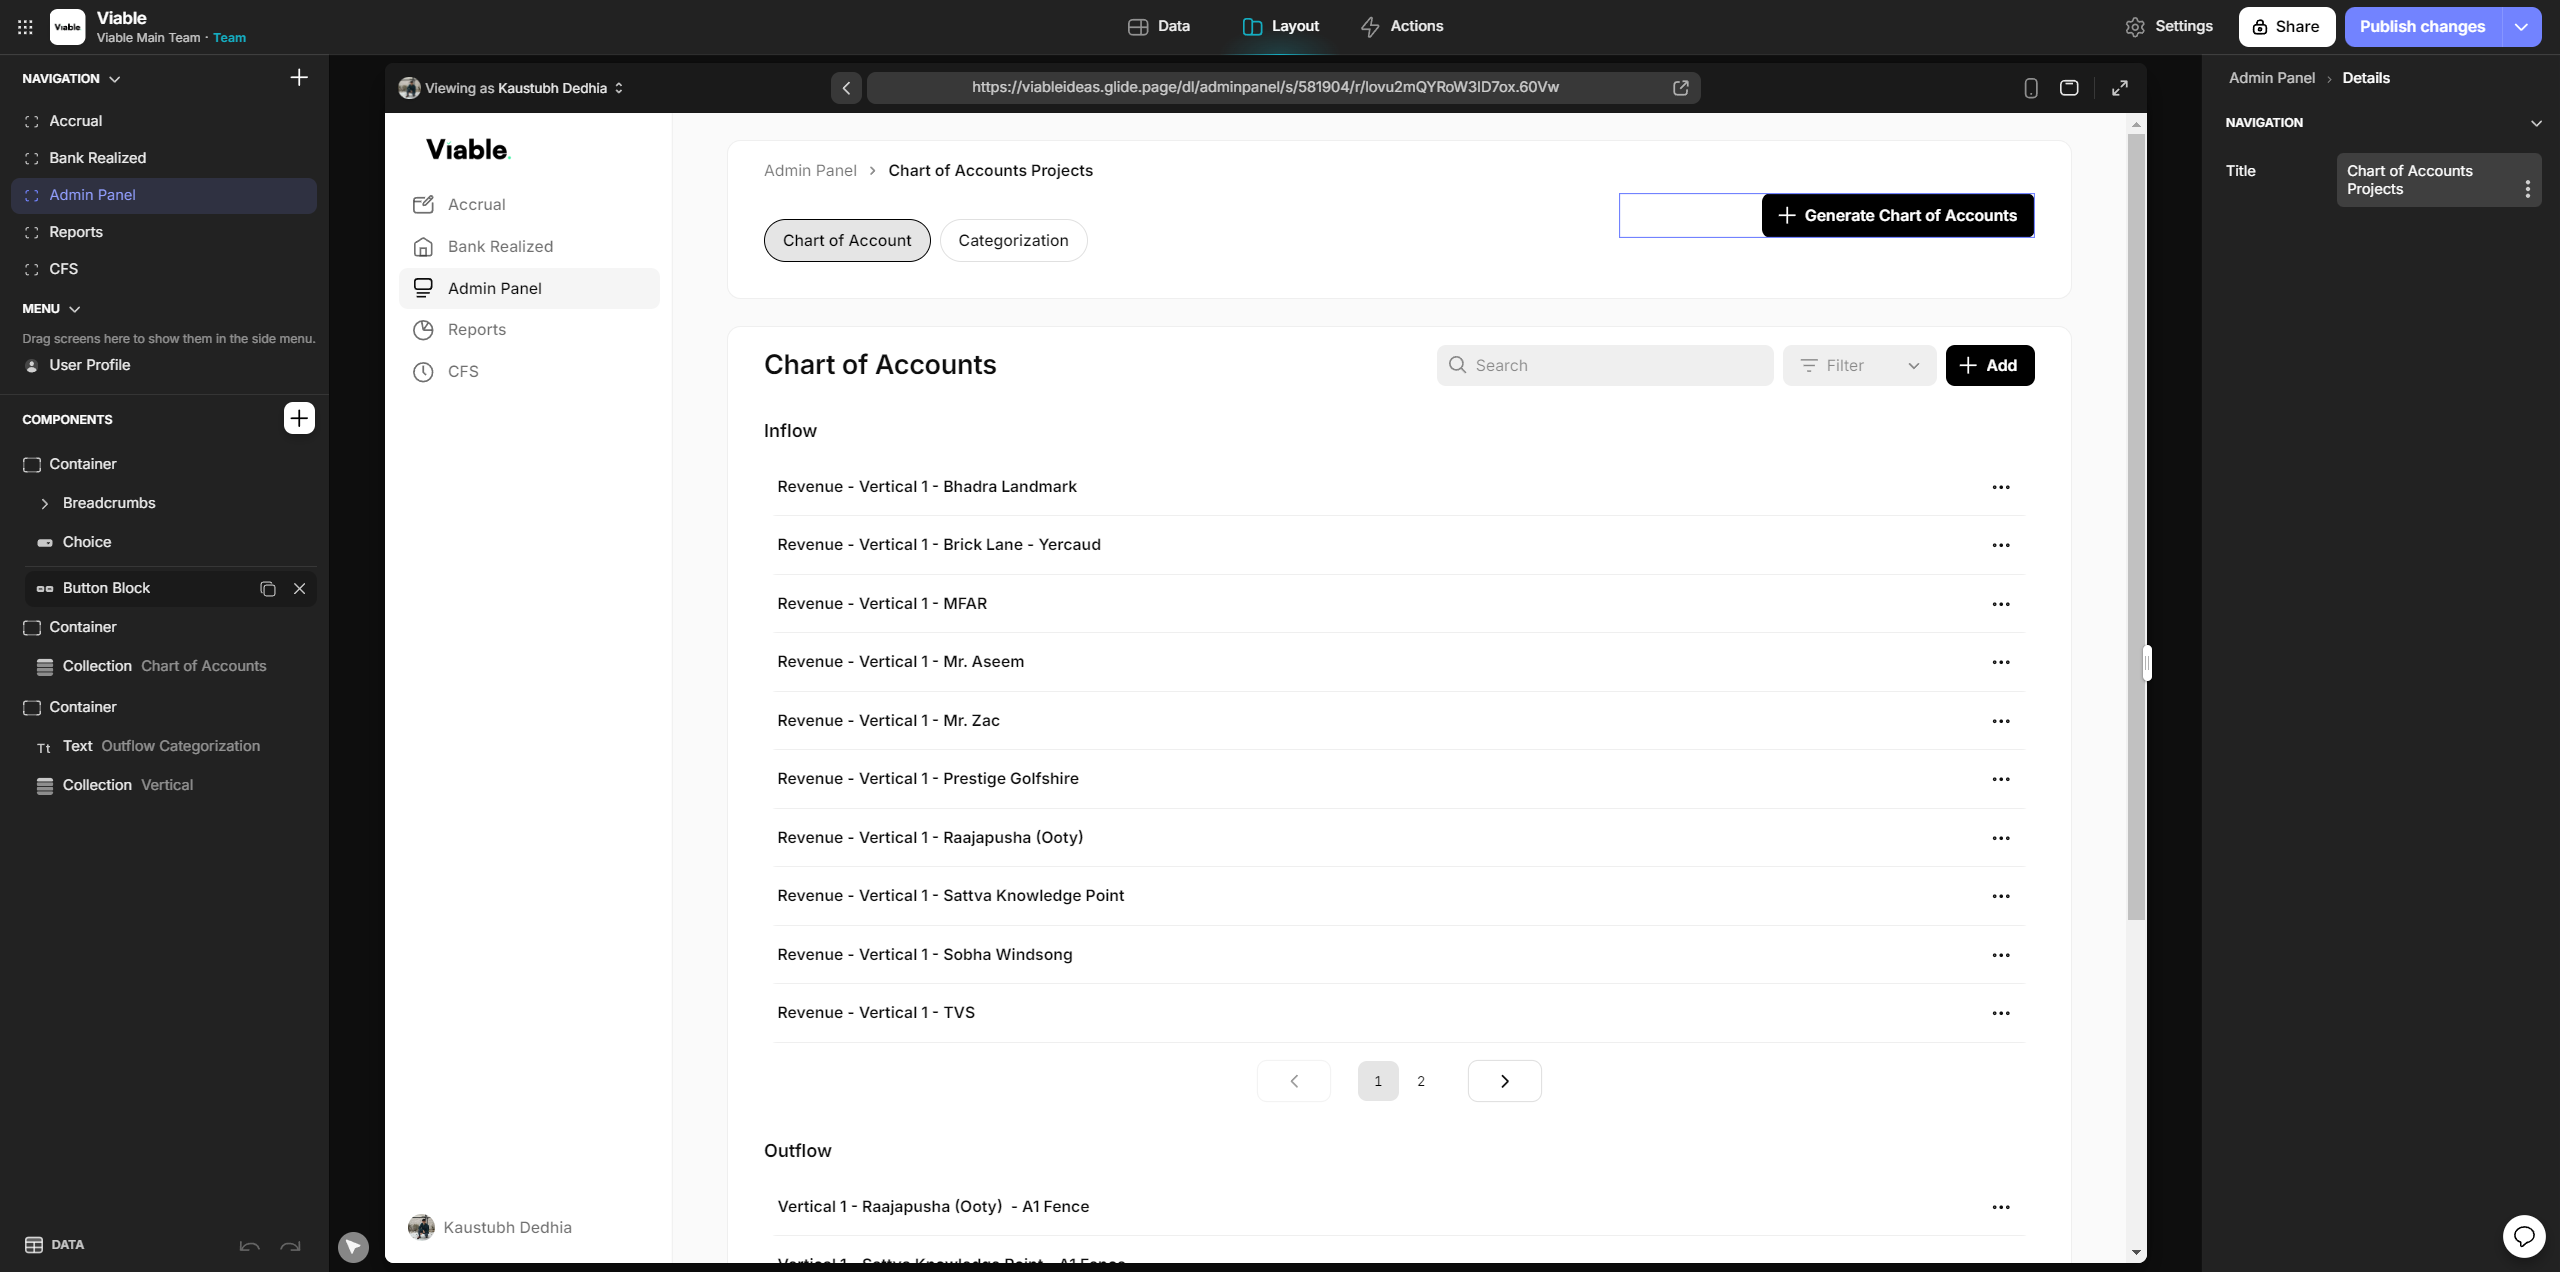Image resolution: width=2560 pixels, height=1272 pixels.
Task: Open the Filter dropdown
Action: coord(1859,366)
